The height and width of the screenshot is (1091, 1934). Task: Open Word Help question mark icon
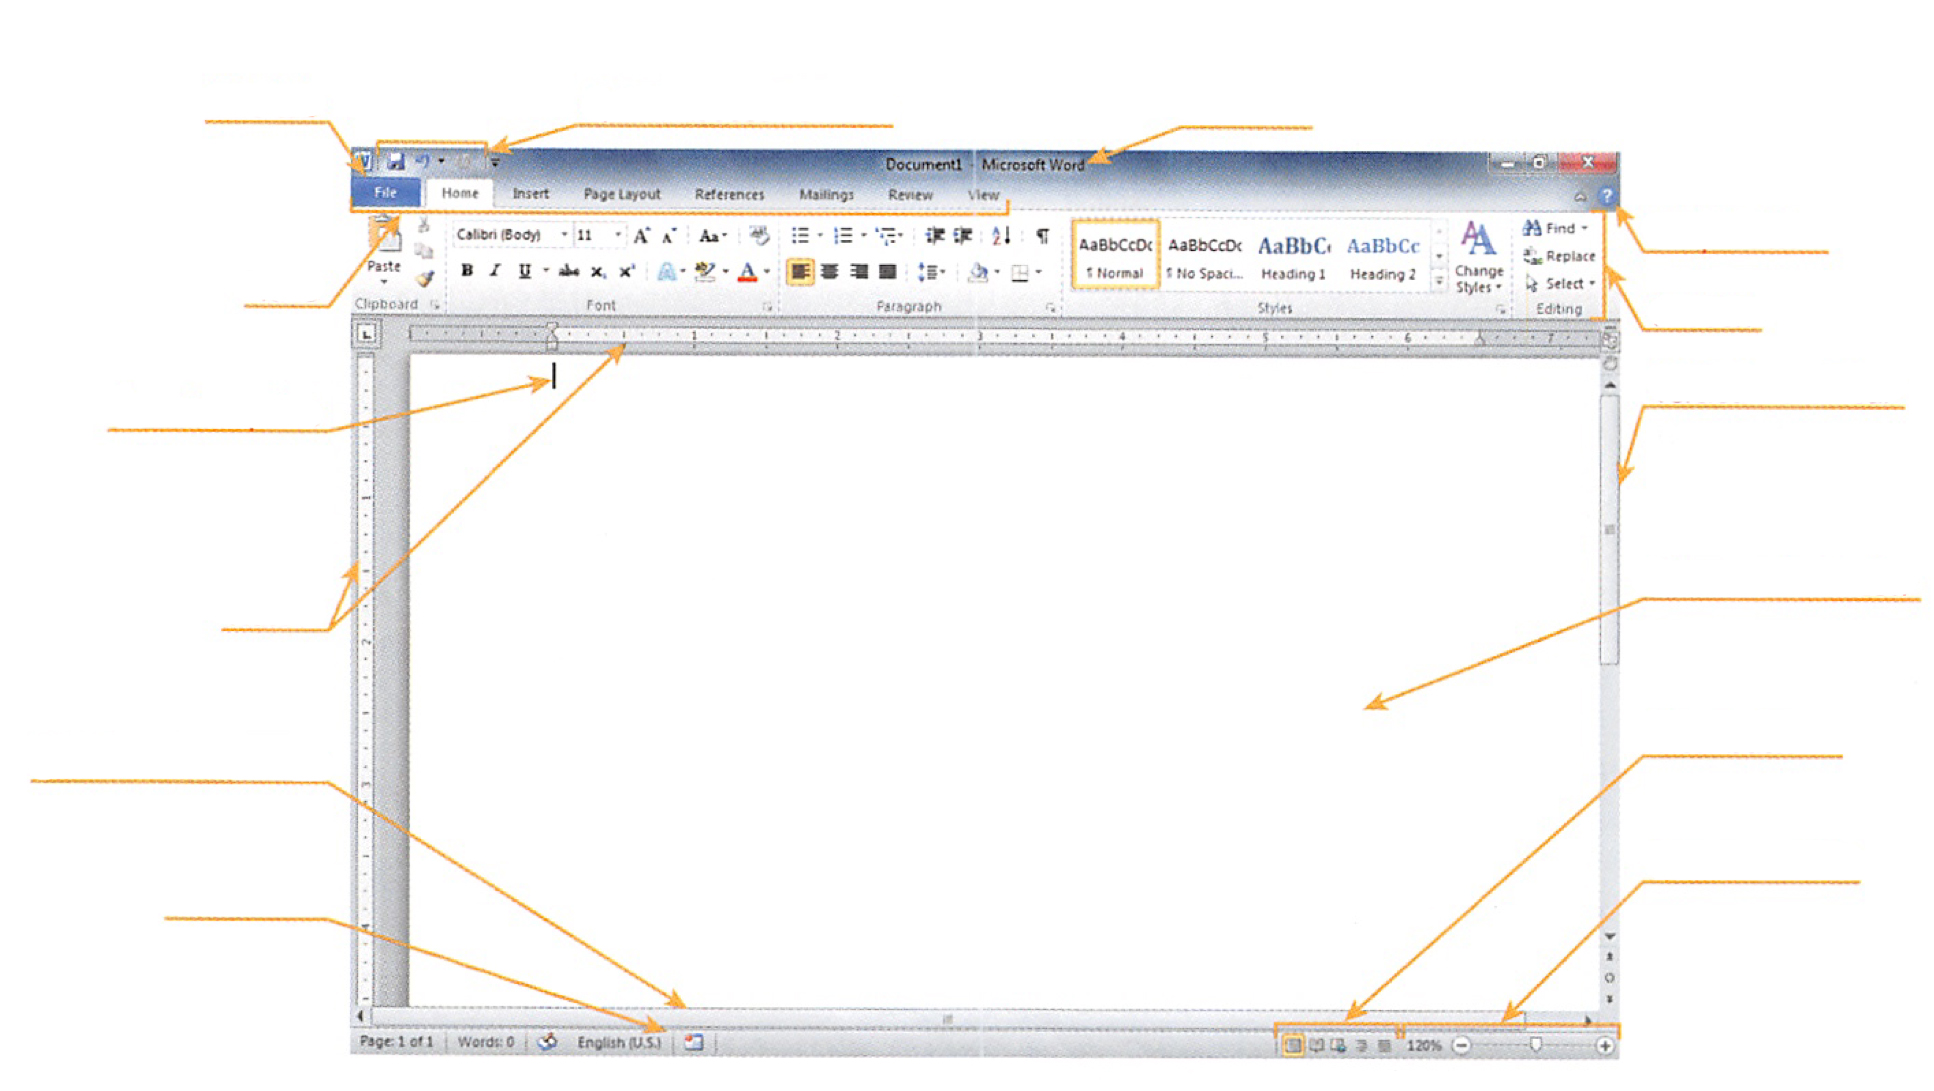click(1606, 196)
